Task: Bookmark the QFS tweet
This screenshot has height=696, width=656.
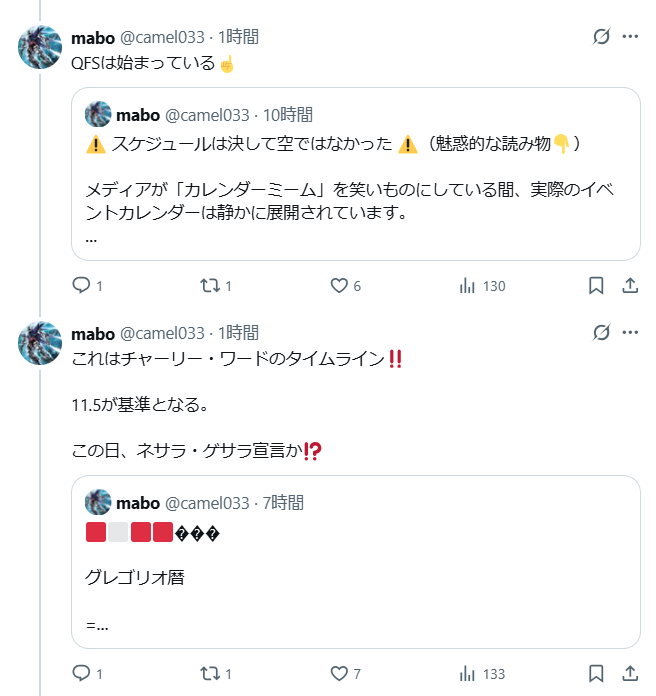Action: (x=596, y=286)
